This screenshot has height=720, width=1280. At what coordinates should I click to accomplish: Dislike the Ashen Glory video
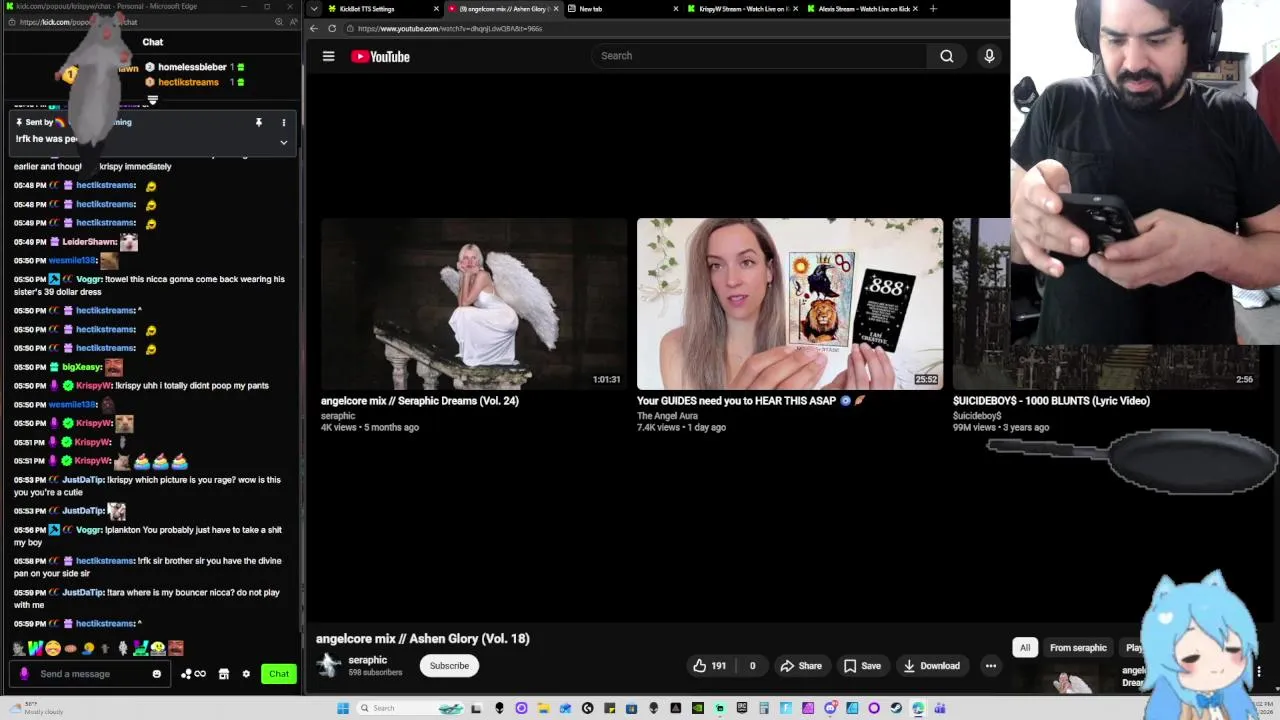click(752, 666)
